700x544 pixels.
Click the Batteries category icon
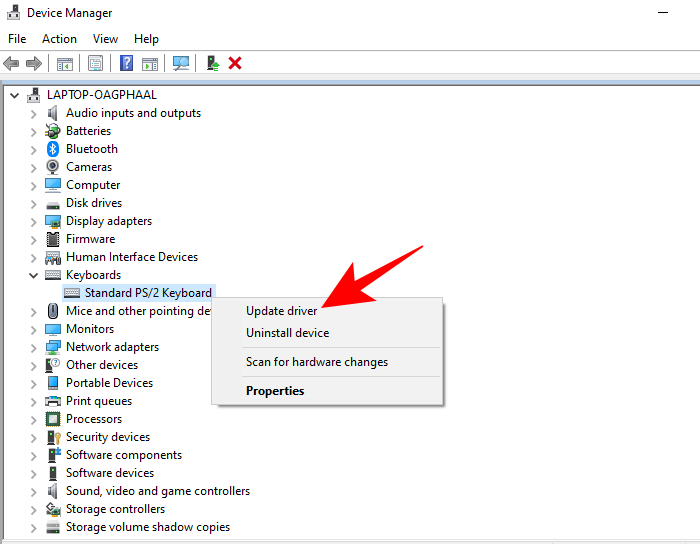(x=53, y=131)
